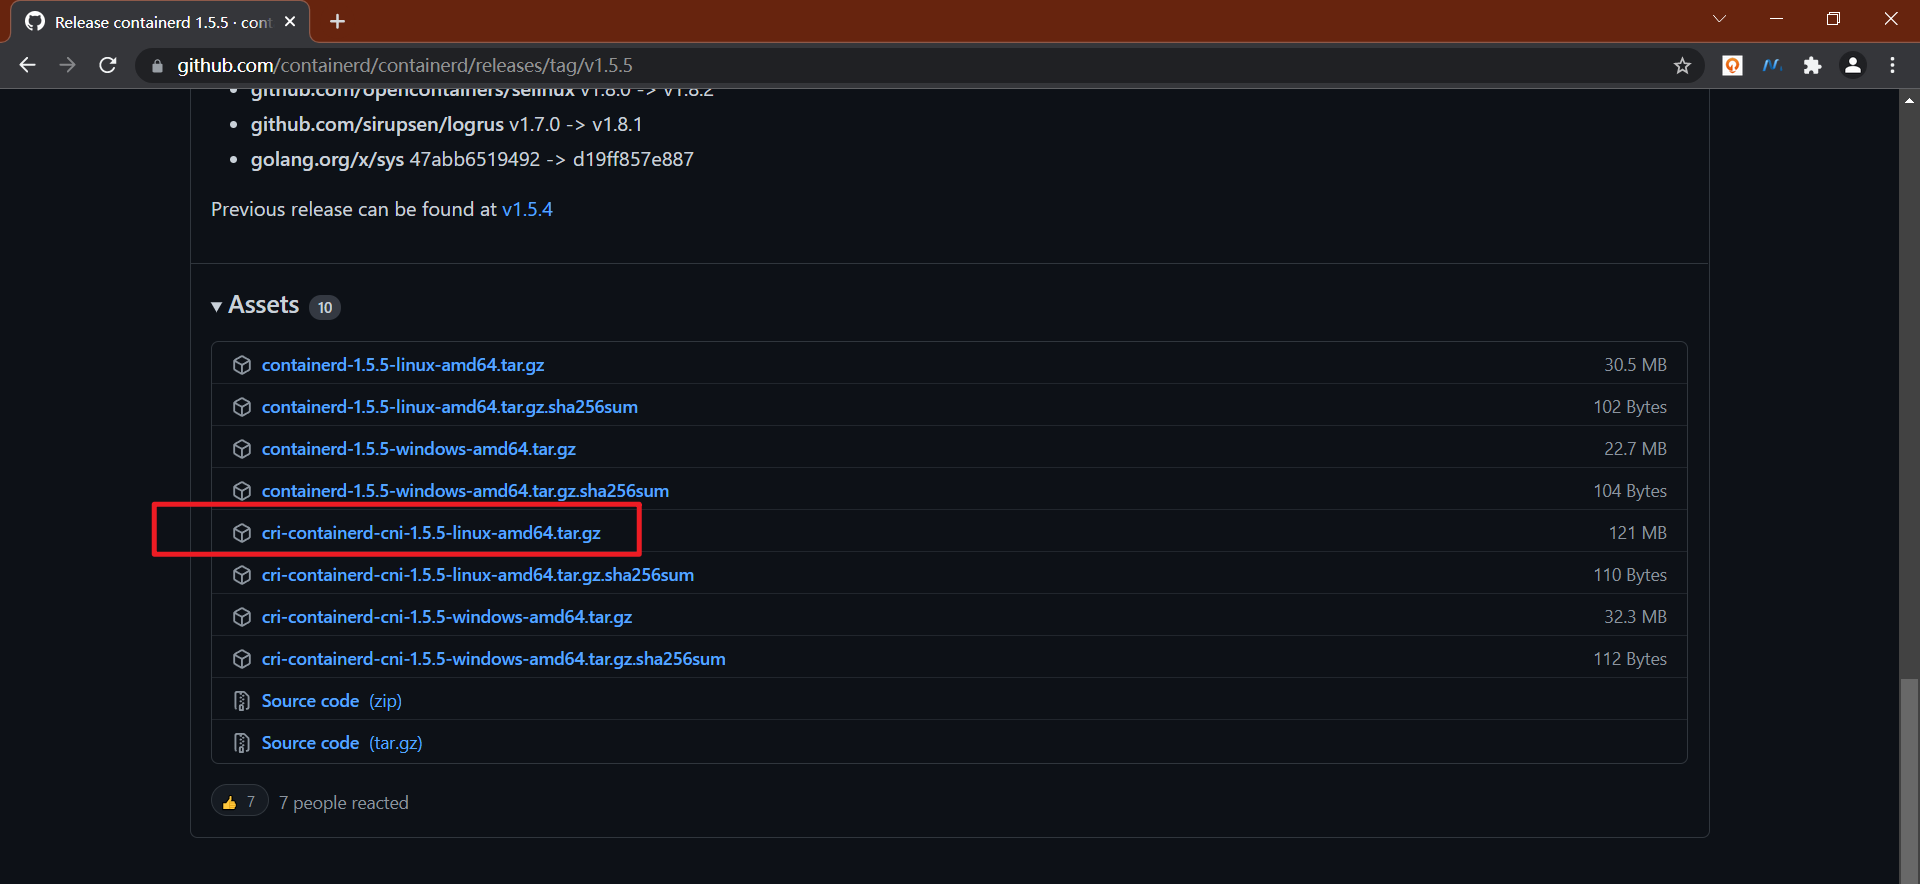The height and width of the screenshot is (884, 1920).
Task: Click the github.com/sirupsen/logrus dependency text
Action: pos(377,124)
